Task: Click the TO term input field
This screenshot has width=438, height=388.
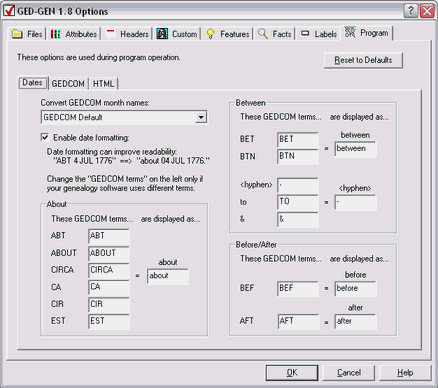Action: tap(298, 202)
